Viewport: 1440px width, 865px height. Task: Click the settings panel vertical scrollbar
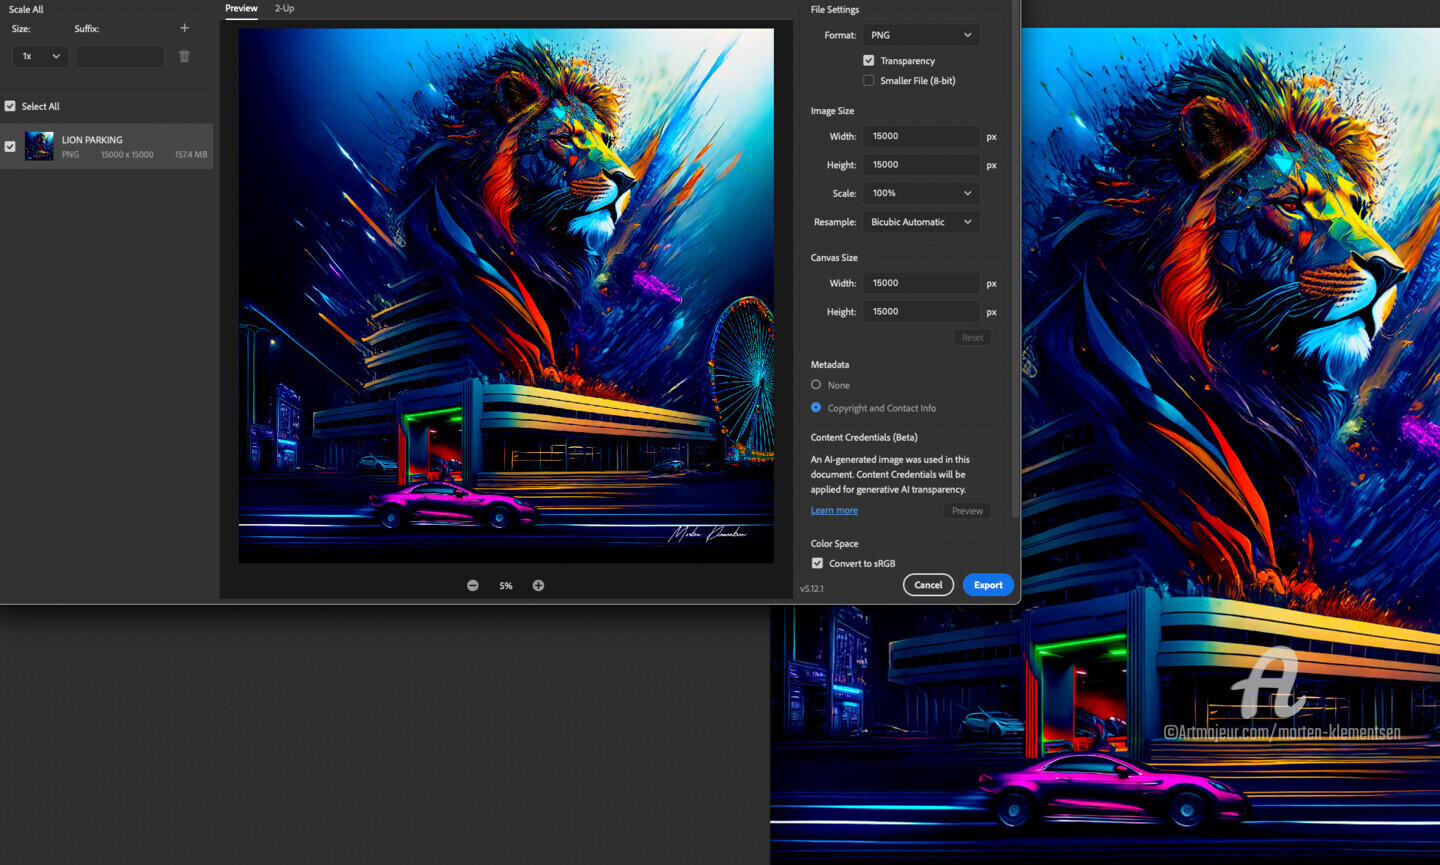(1016, 260)
